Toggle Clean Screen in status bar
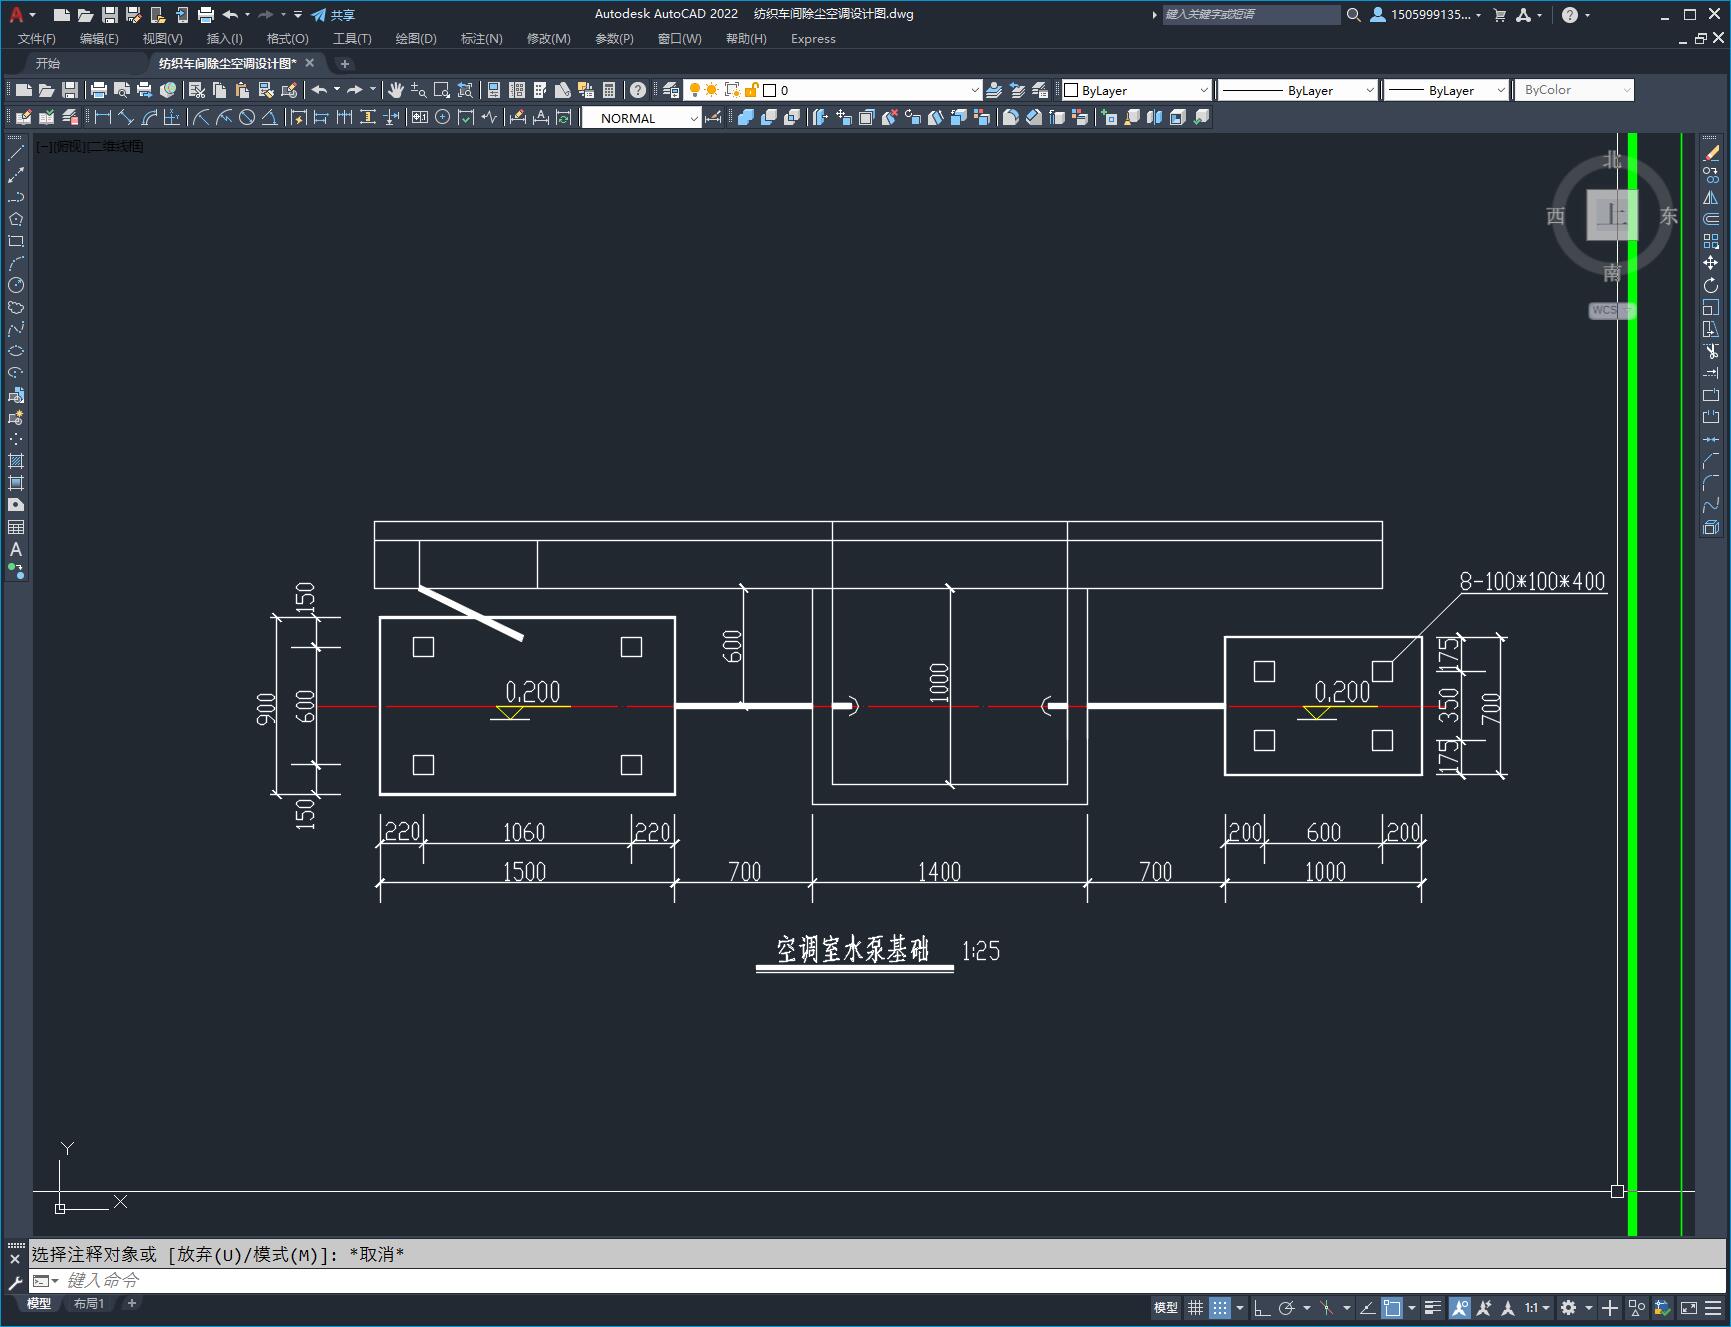The height and width of the screenshot is (1327, 1731). pos(1689,1307)
